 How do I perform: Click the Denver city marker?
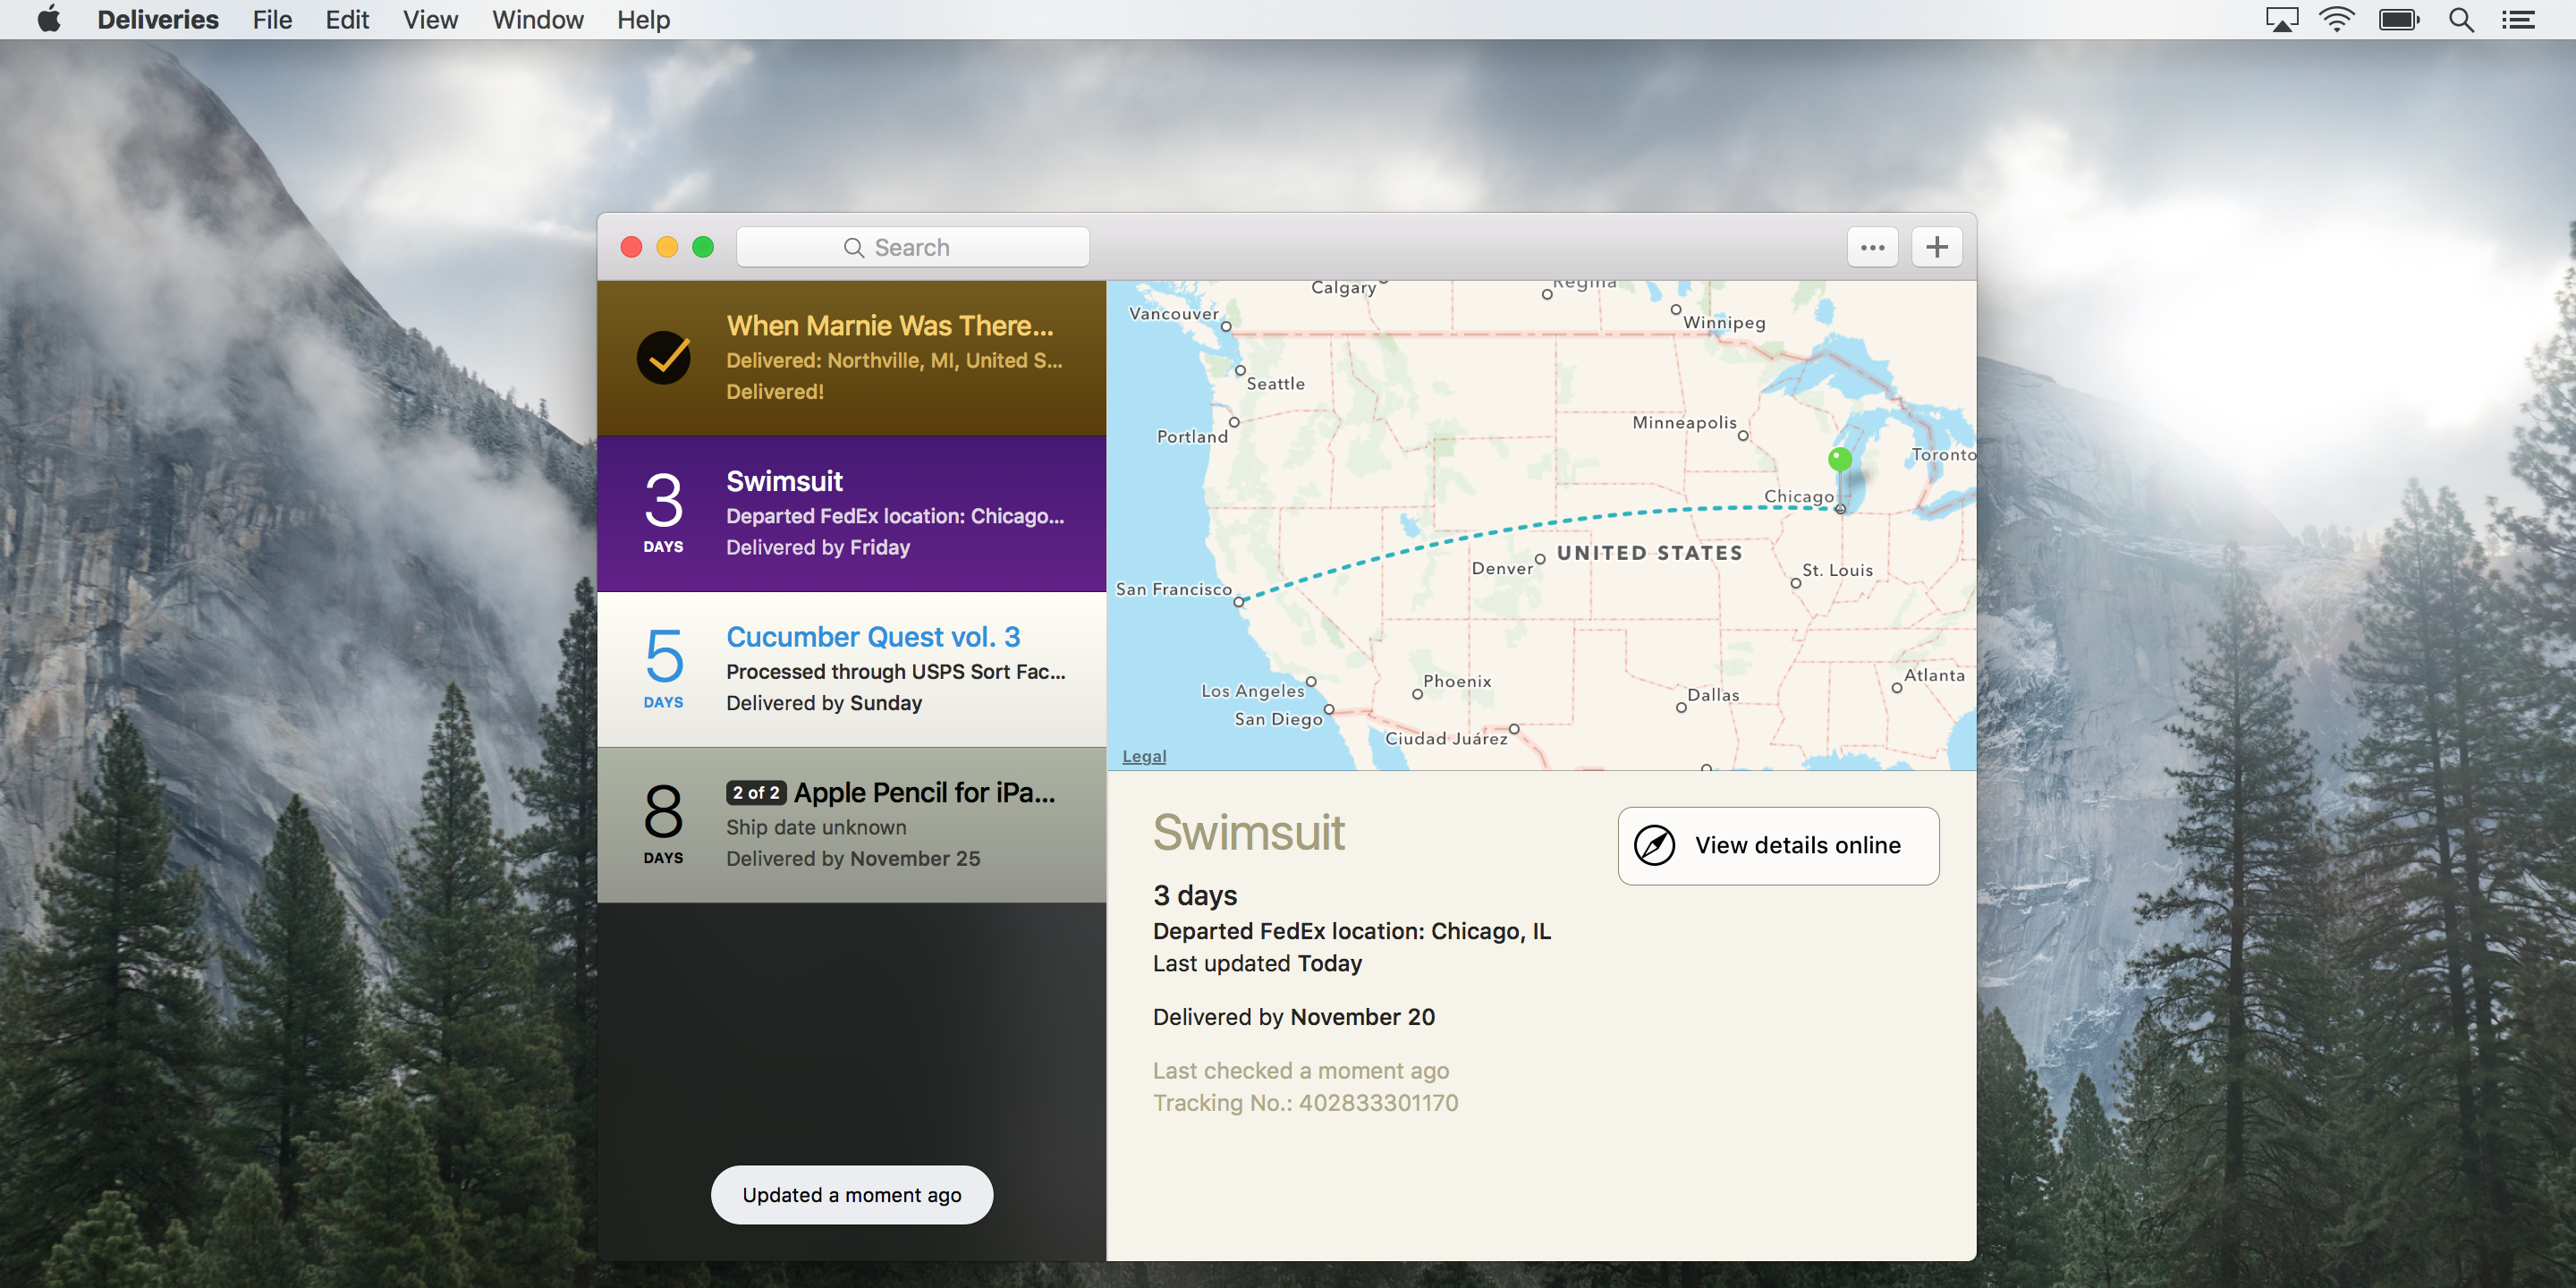pyautogui.click(x=1540, y=559)
